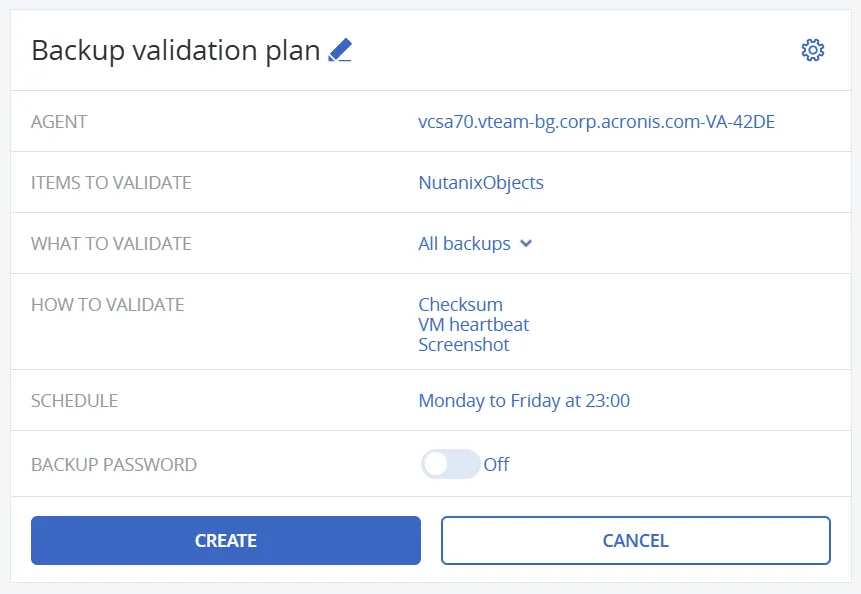The height and width of the screenshot is (594, 861).
Task: Click the Items to validate label
Action: click(111, 183)
